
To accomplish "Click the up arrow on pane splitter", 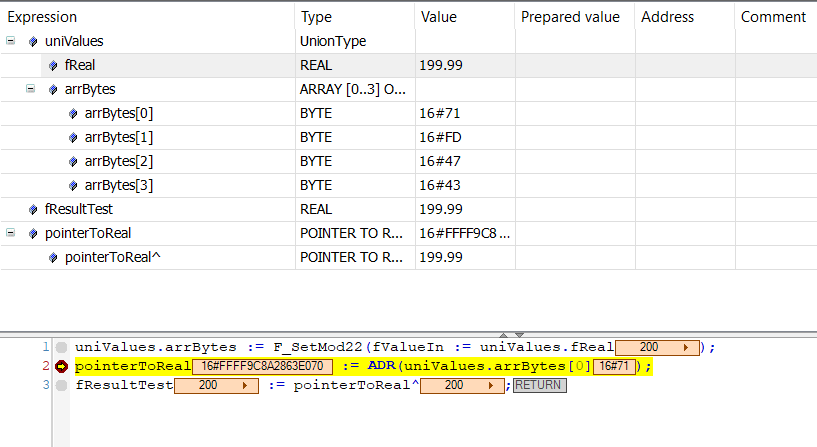I will 503,335.
